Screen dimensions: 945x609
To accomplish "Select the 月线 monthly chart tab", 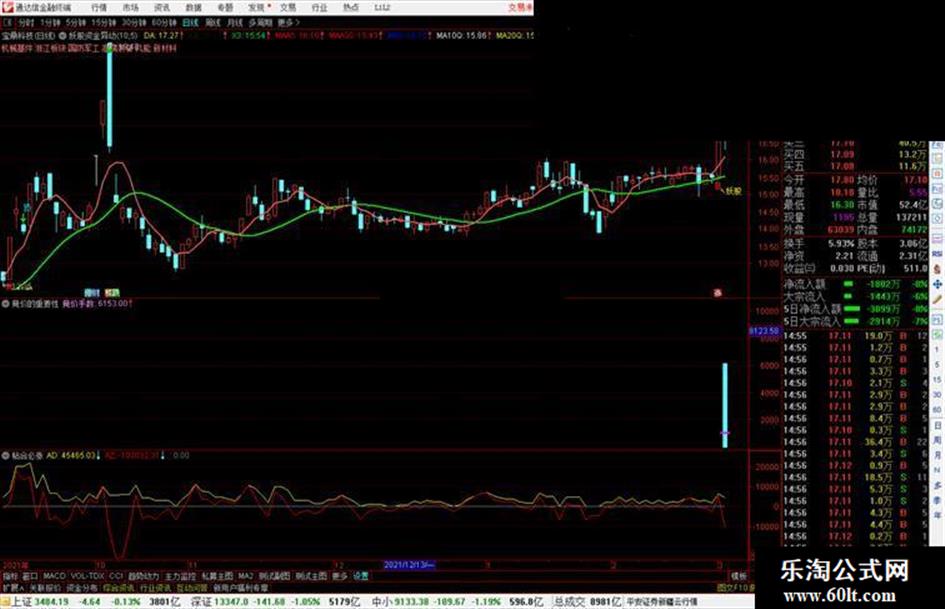I will [x=234, y=22].
